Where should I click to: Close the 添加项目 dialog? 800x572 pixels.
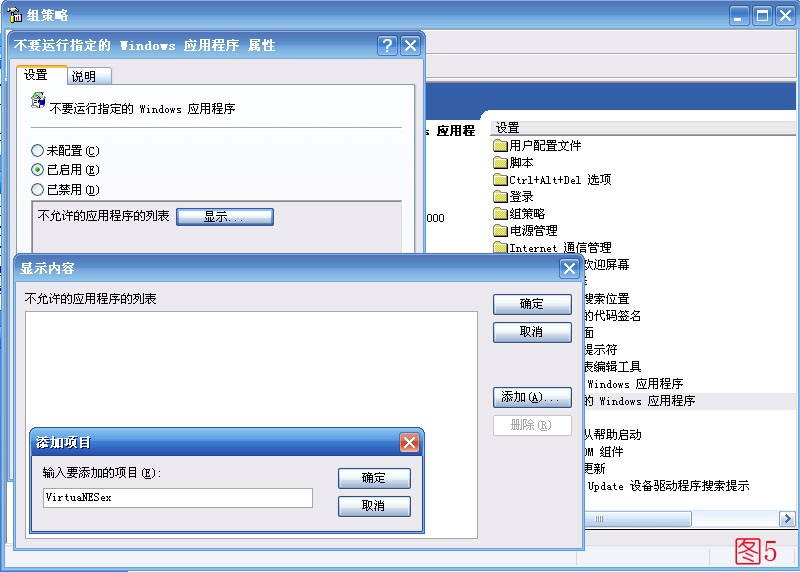pyautogui.click(x=409, y=442)
